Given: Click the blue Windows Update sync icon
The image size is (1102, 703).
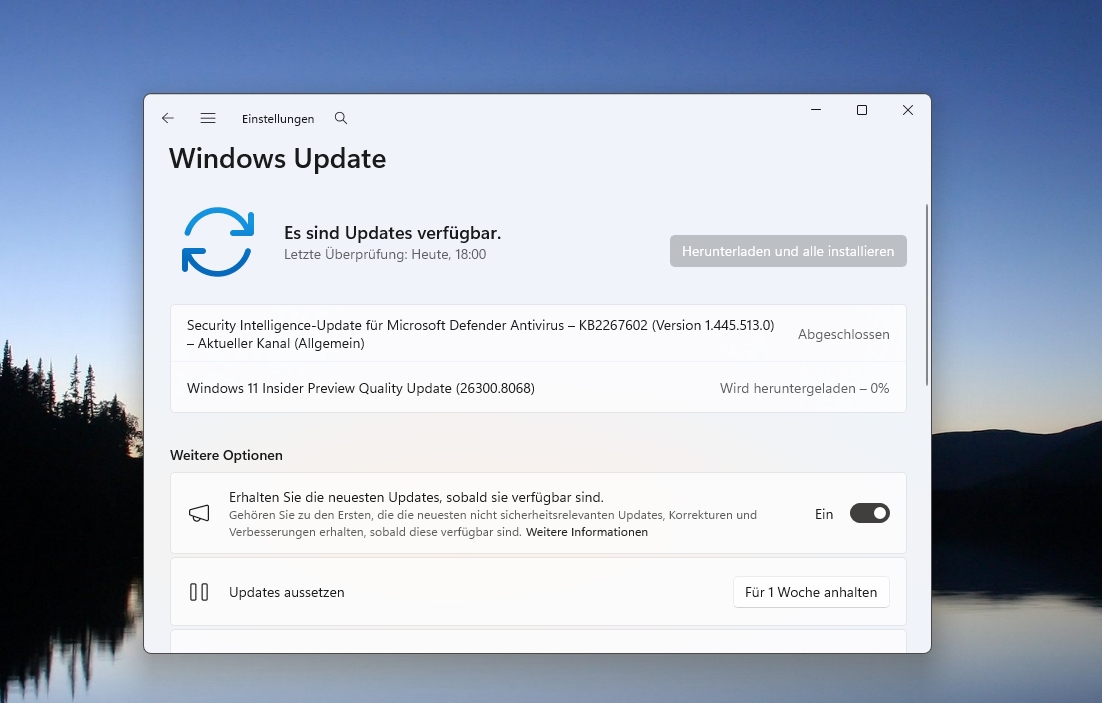Looking at the screenshot, I should click(x=218, y=242).
